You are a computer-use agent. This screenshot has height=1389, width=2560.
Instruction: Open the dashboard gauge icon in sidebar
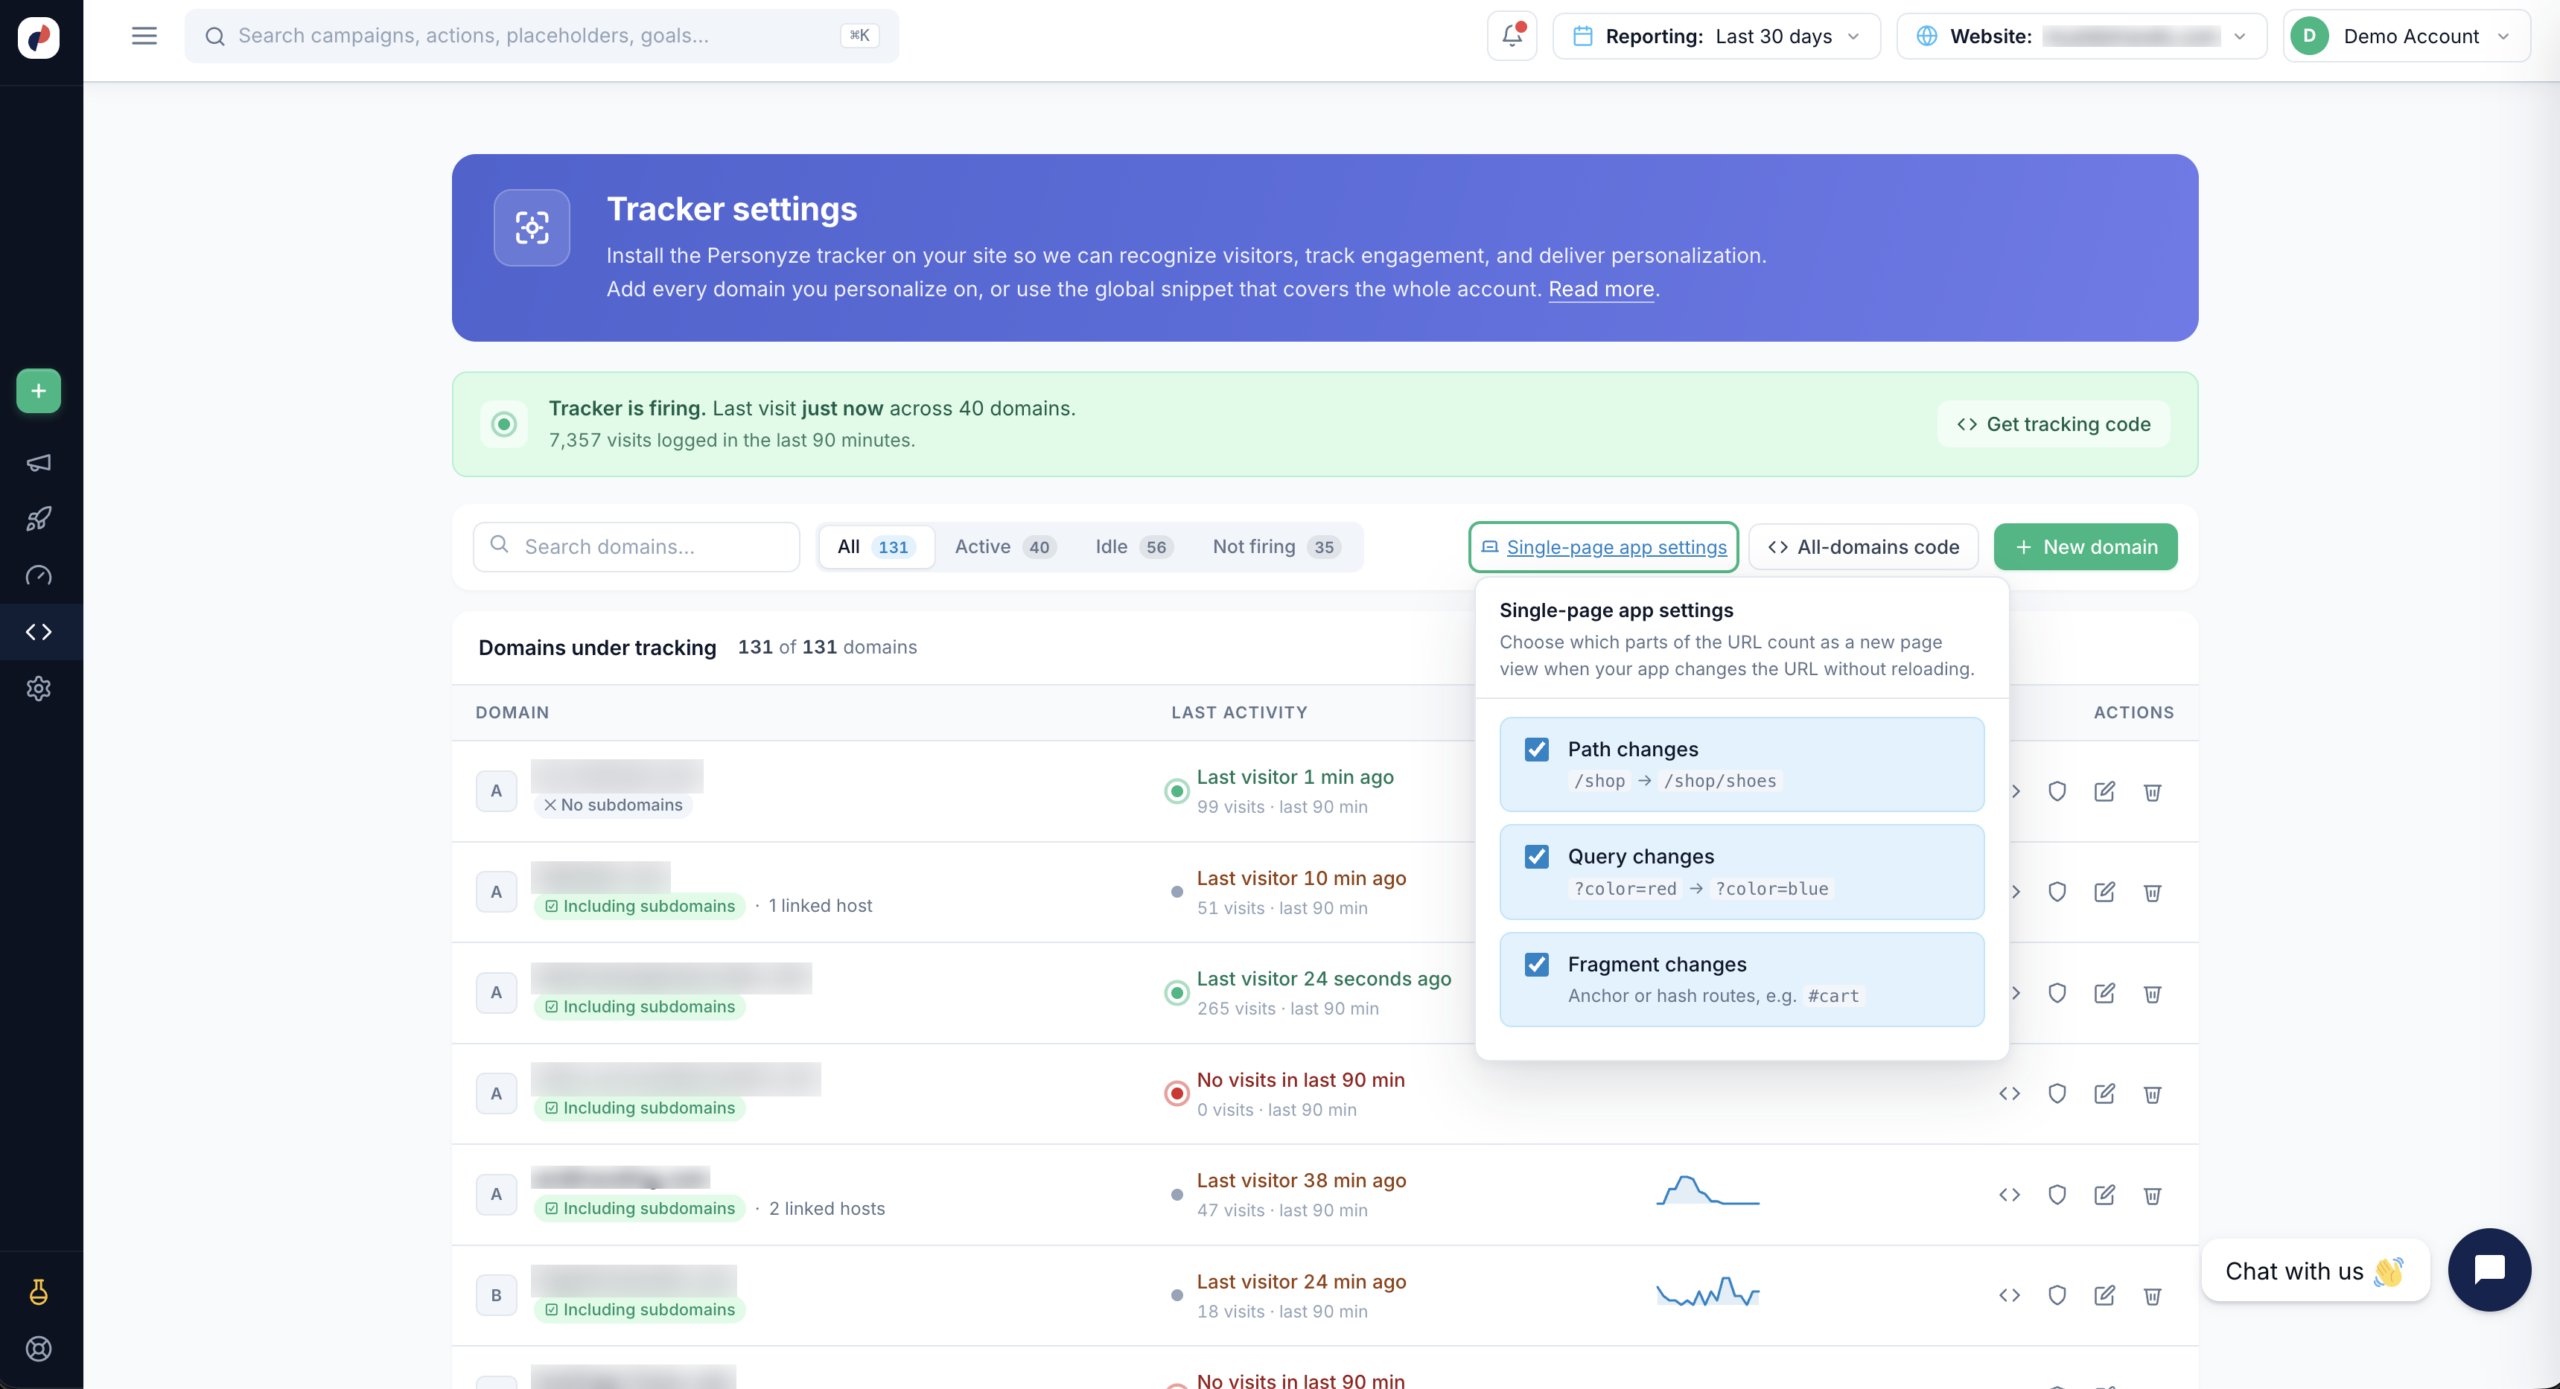38,576
